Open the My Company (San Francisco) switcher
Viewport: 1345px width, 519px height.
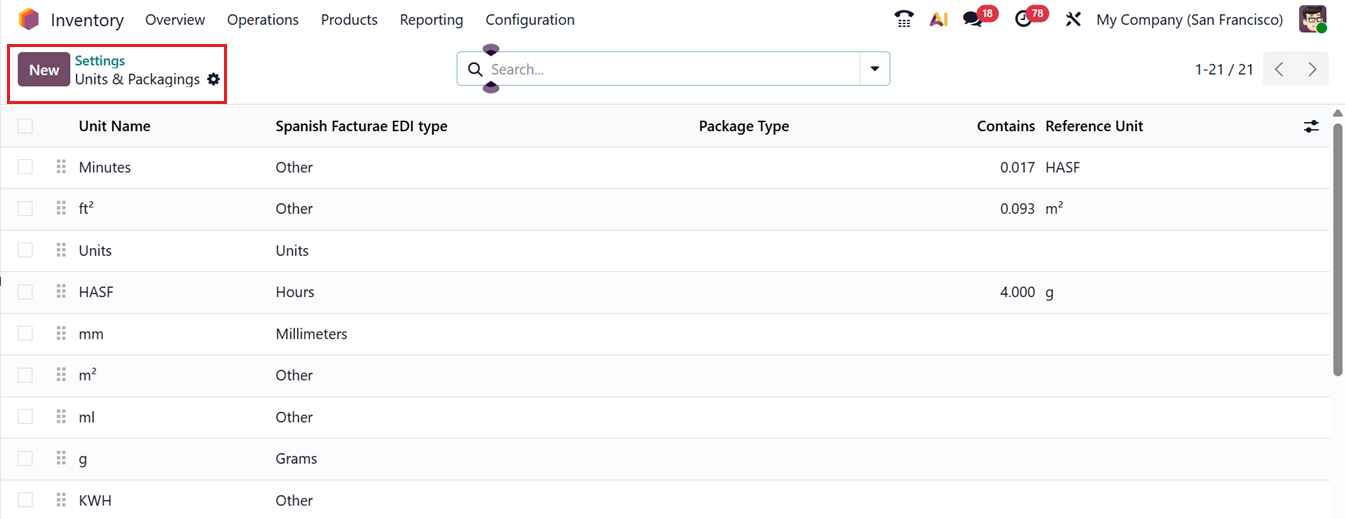click(1189, 20)
